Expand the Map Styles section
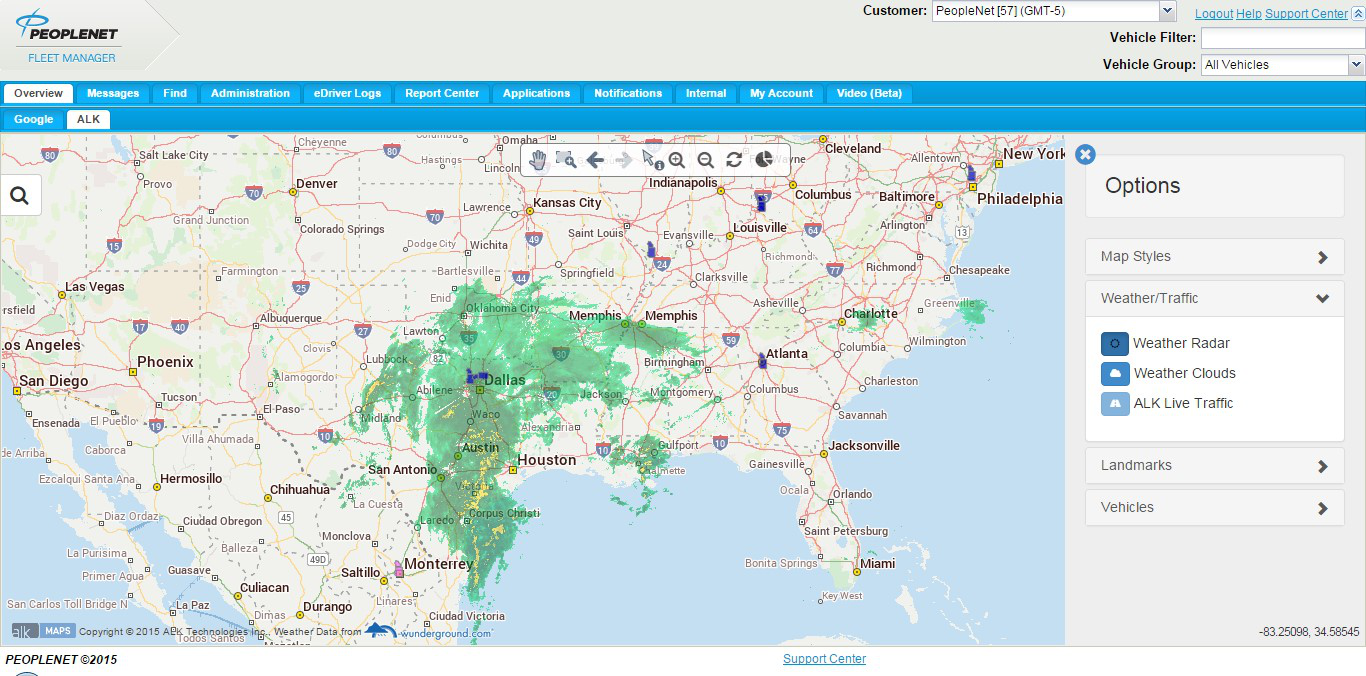The width and height of the screenshot is (1366, 676). (1214, 256)
